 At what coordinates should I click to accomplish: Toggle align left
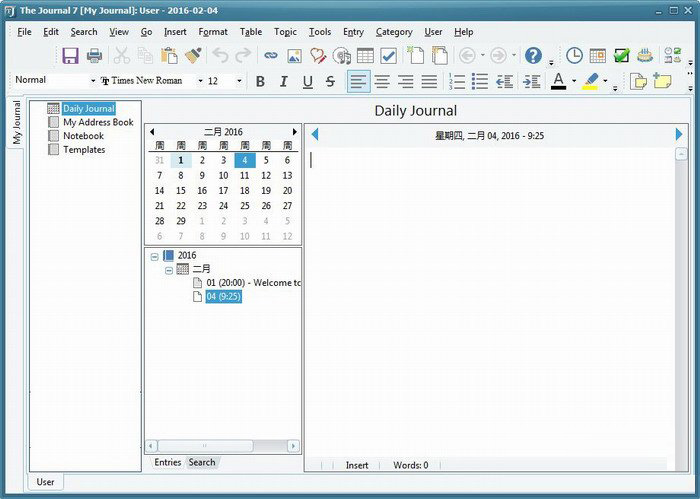click(358, 82)
